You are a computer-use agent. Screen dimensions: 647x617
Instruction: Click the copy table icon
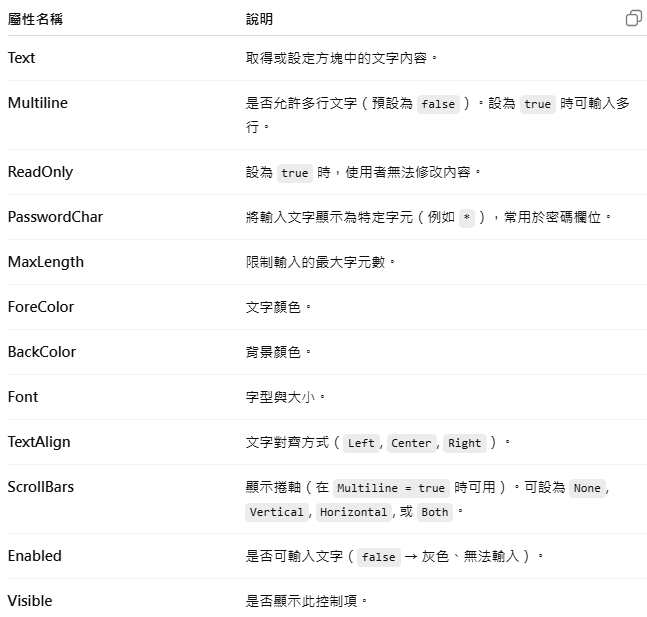click(x=634, y=18)
